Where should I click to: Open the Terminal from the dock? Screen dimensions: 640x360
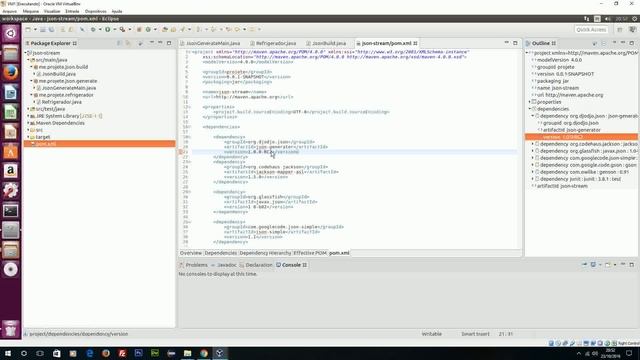[x=11, y=211]
